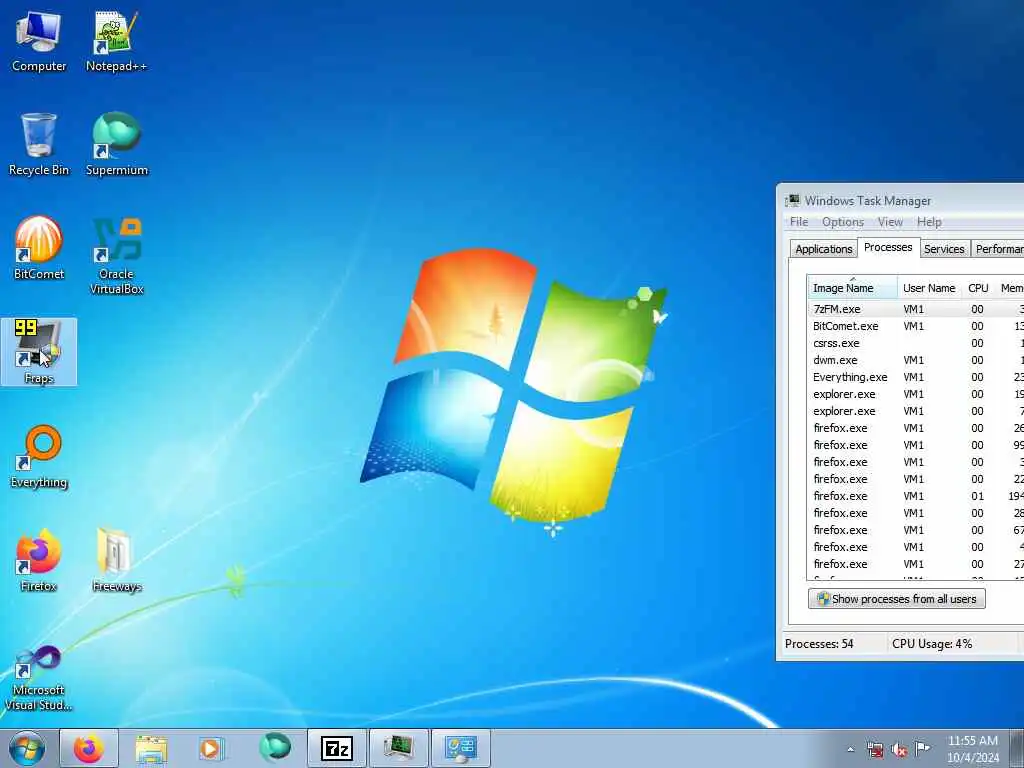The height and width of the screenshot is (768, 1024).
Task: Open Windows Explorer from the taskbar
Action: (x=152, y=748)
